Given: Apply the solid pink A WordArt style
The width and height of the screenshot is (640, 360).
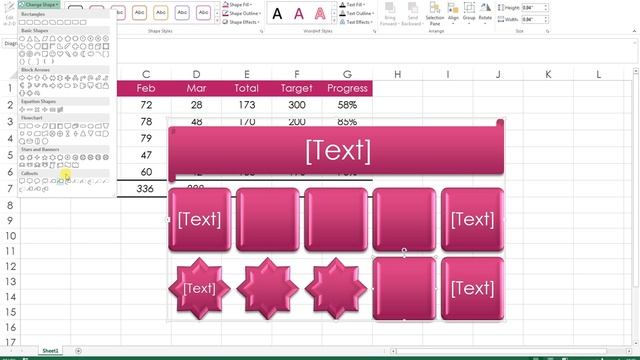Looking at the screenshot, I should pyautogui.click(x=299, y=14).
